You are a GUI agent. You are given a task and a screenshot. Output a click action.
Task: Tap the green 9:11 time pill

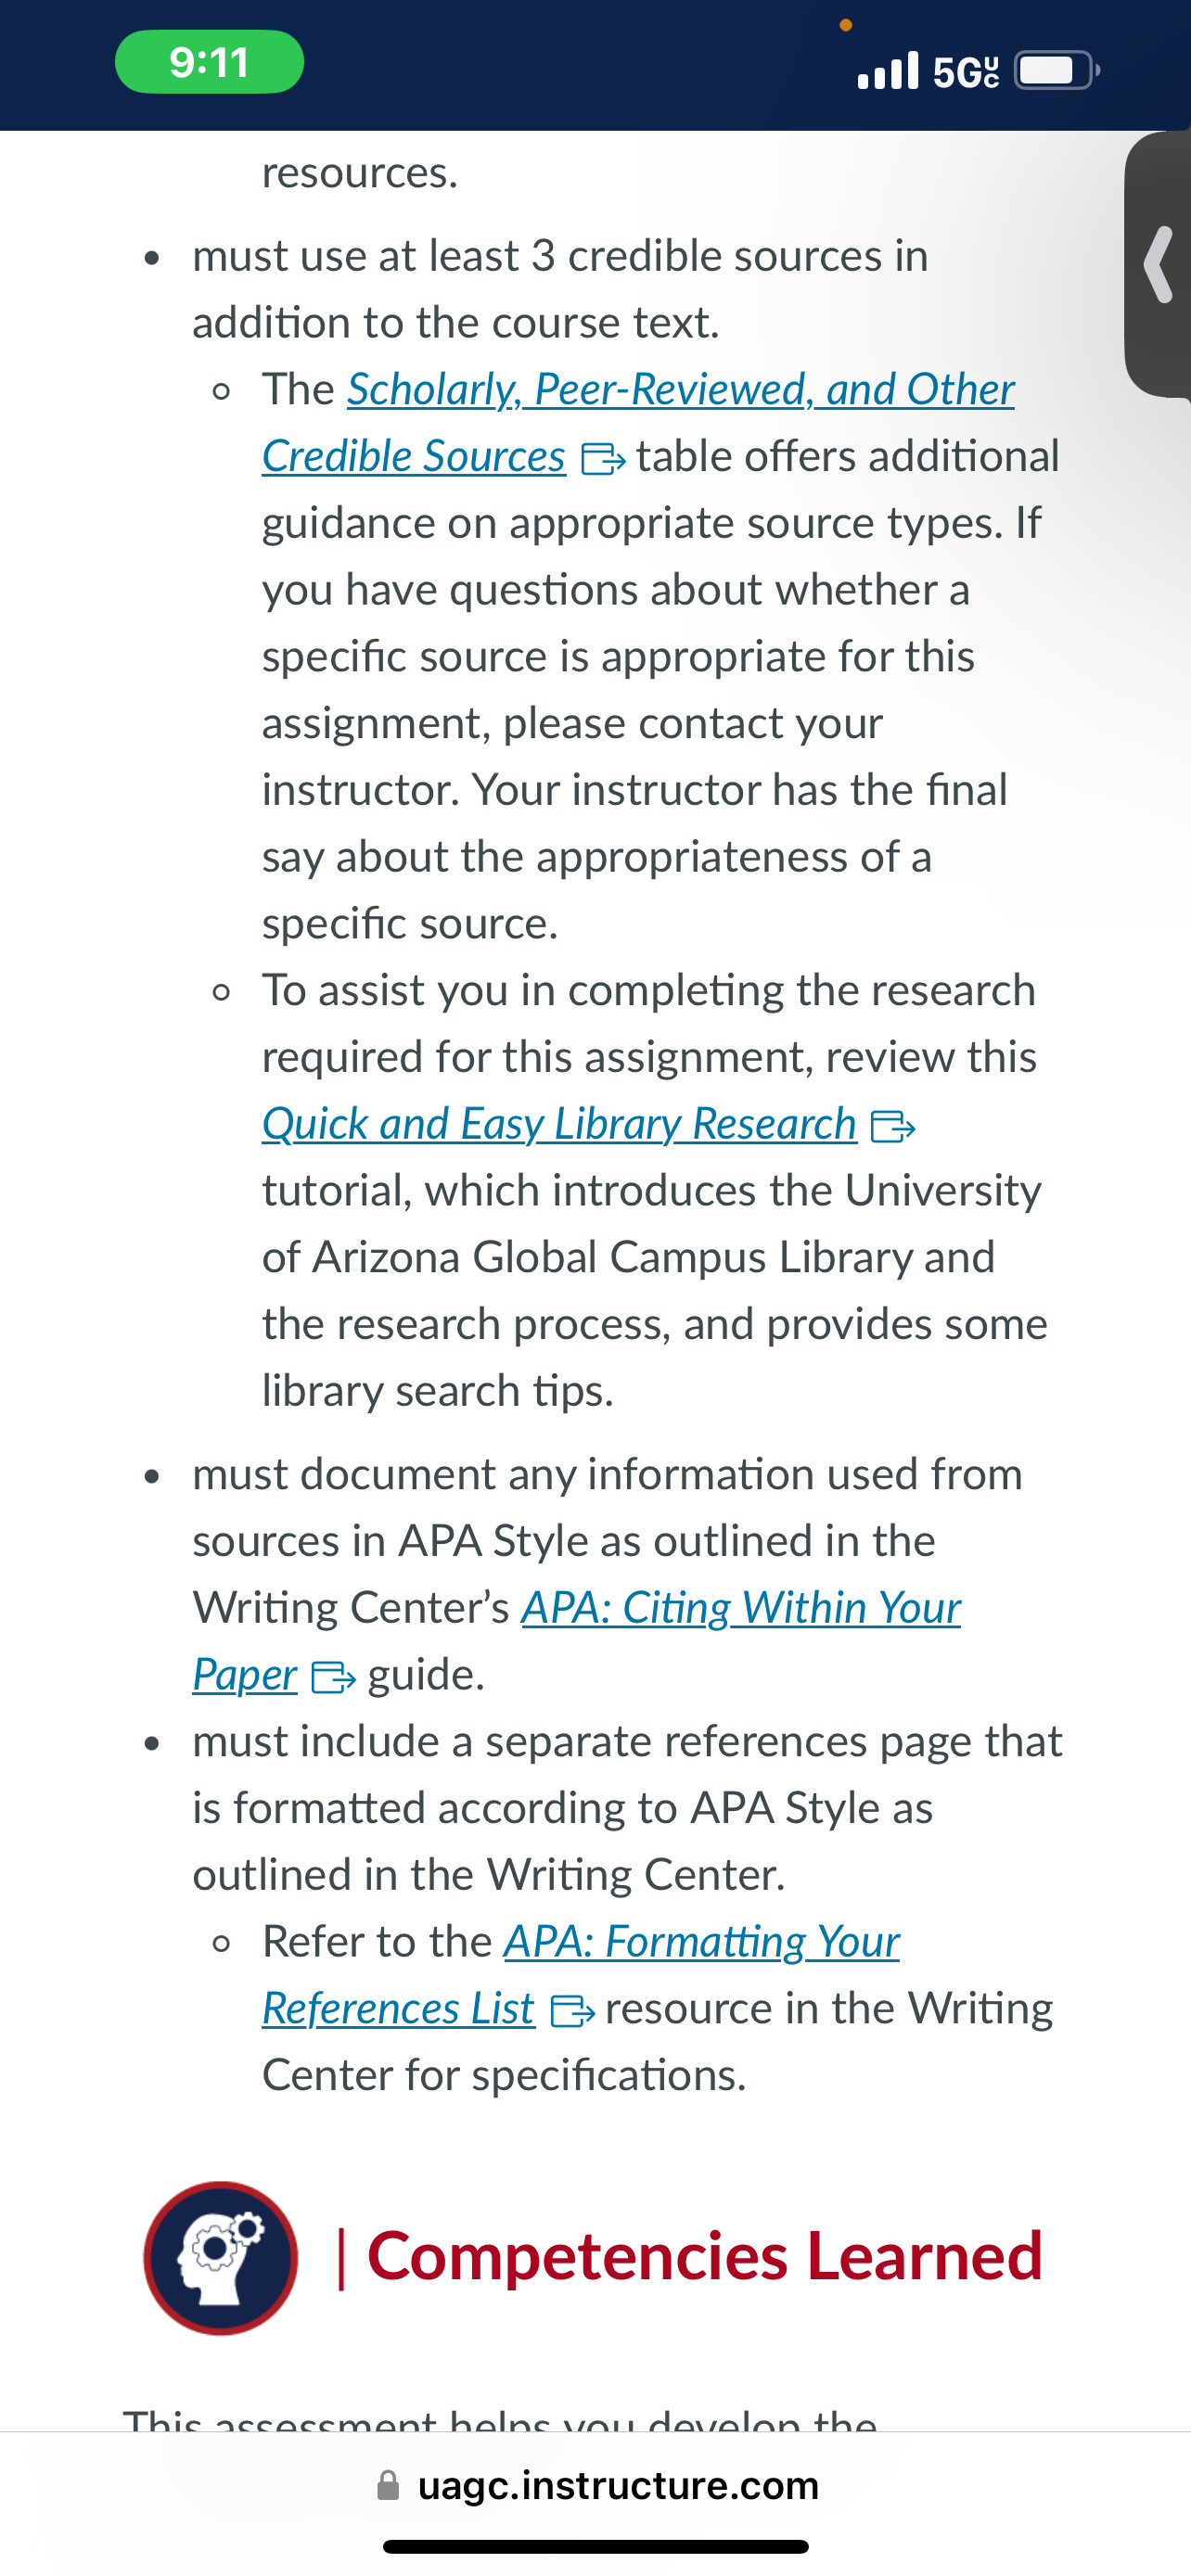click(210, 62)
